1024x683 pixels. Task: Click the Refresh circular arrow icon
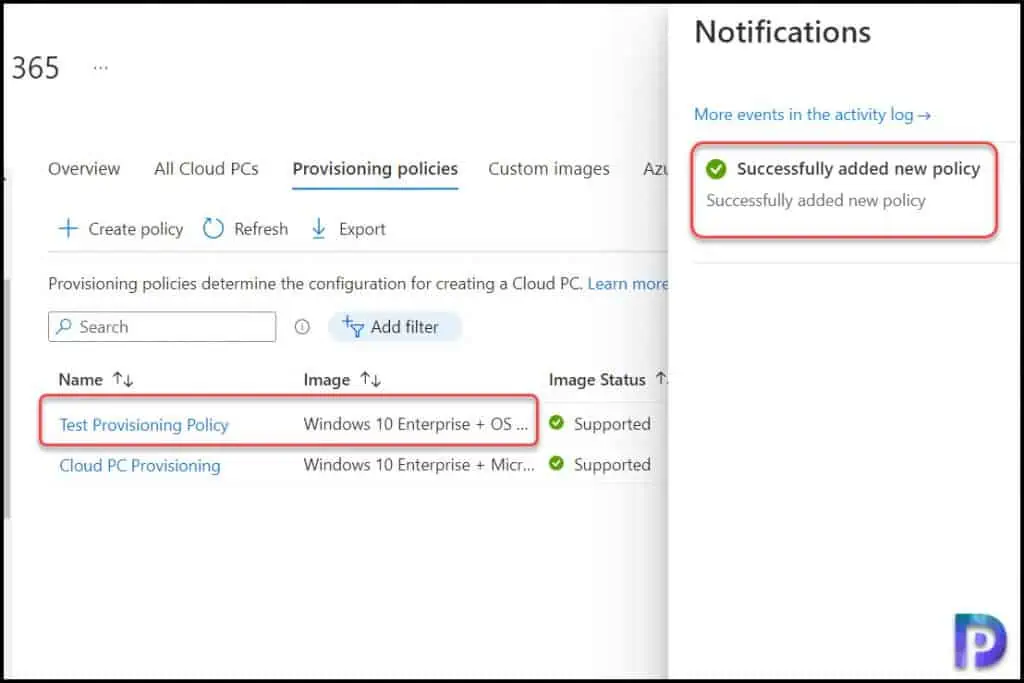point(213,229)
